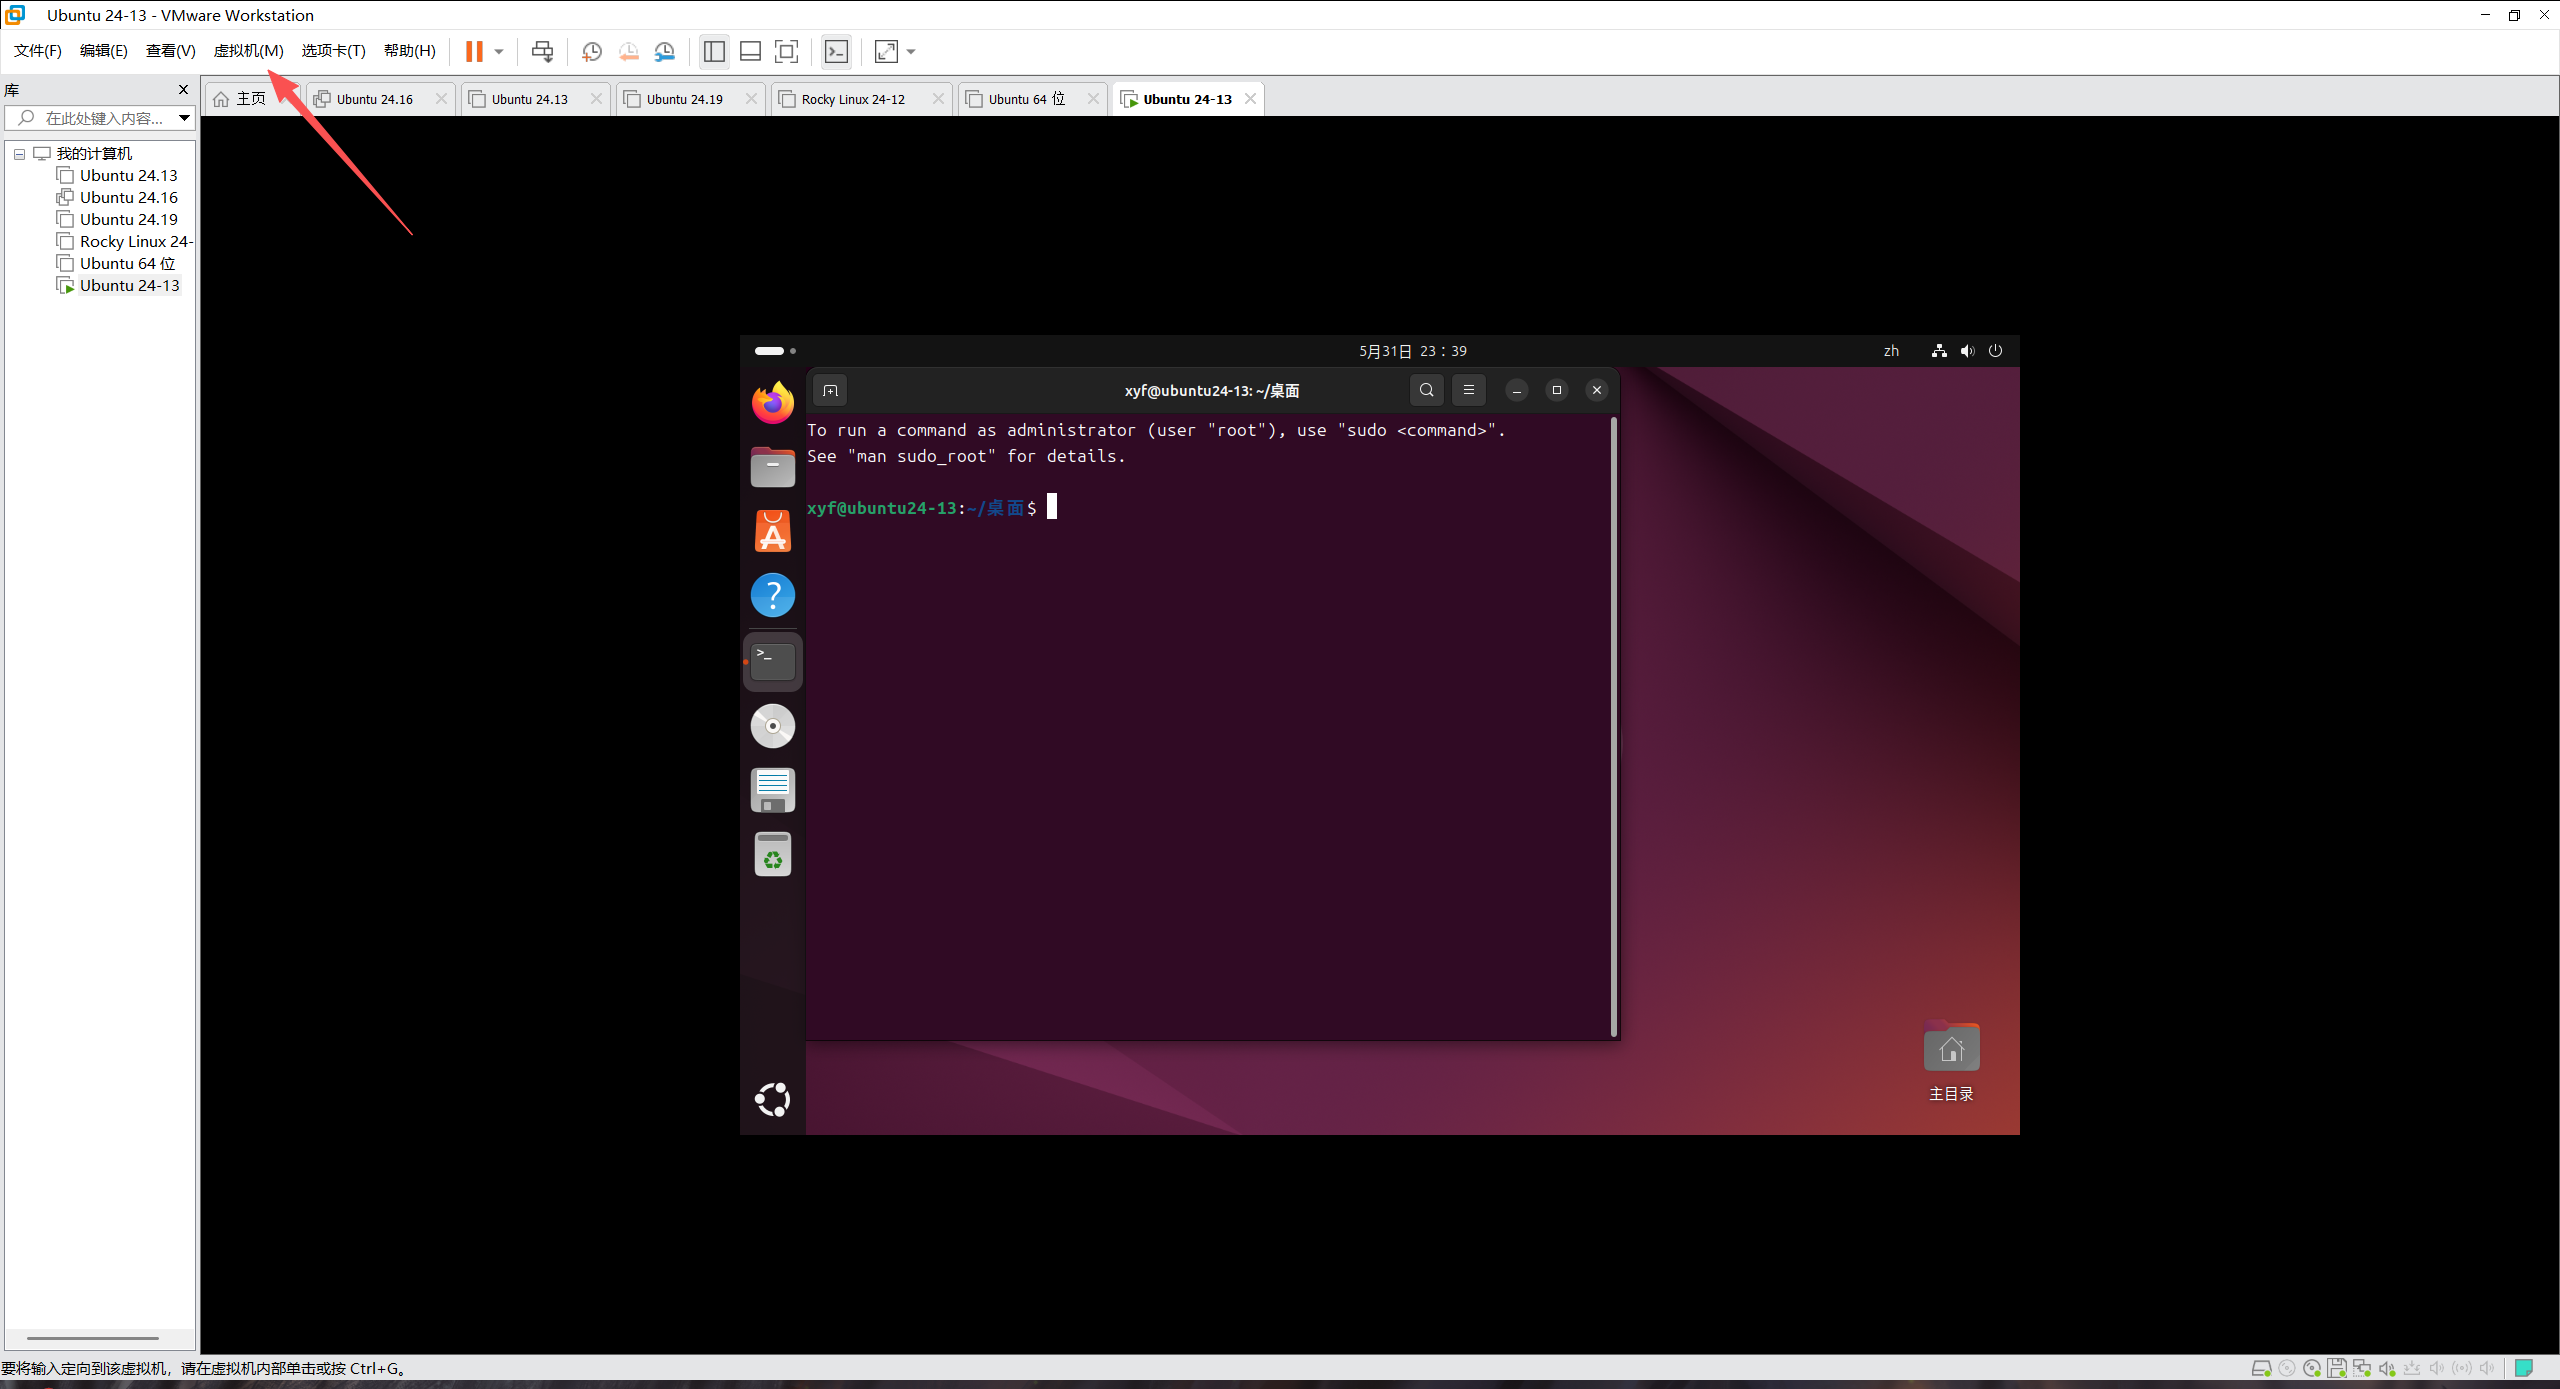This screenshot has width=2560, height=1389.
Task: Show applications via the Ubuntu logo button
Action: tap(773, 1099)
